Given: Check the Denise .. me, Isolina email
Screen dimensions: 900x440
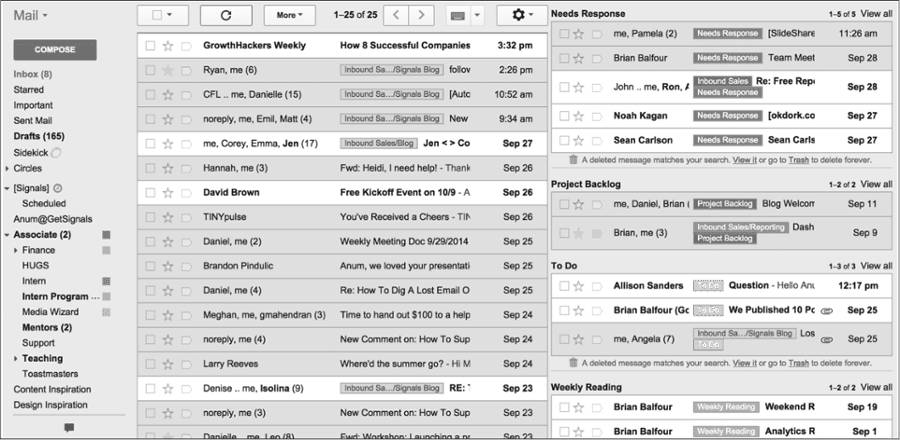Looking at the screenshot, I should pyautogui.click(x=150, y=389).
